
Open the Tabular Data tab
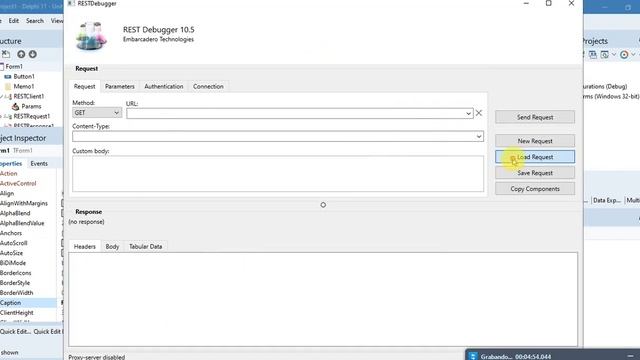[145, 247]
